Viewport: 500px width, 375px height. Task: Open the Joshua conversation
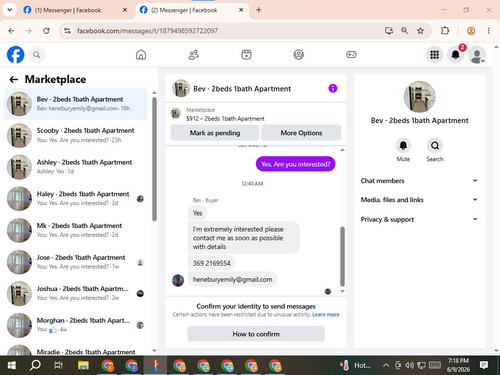[75, 293]
